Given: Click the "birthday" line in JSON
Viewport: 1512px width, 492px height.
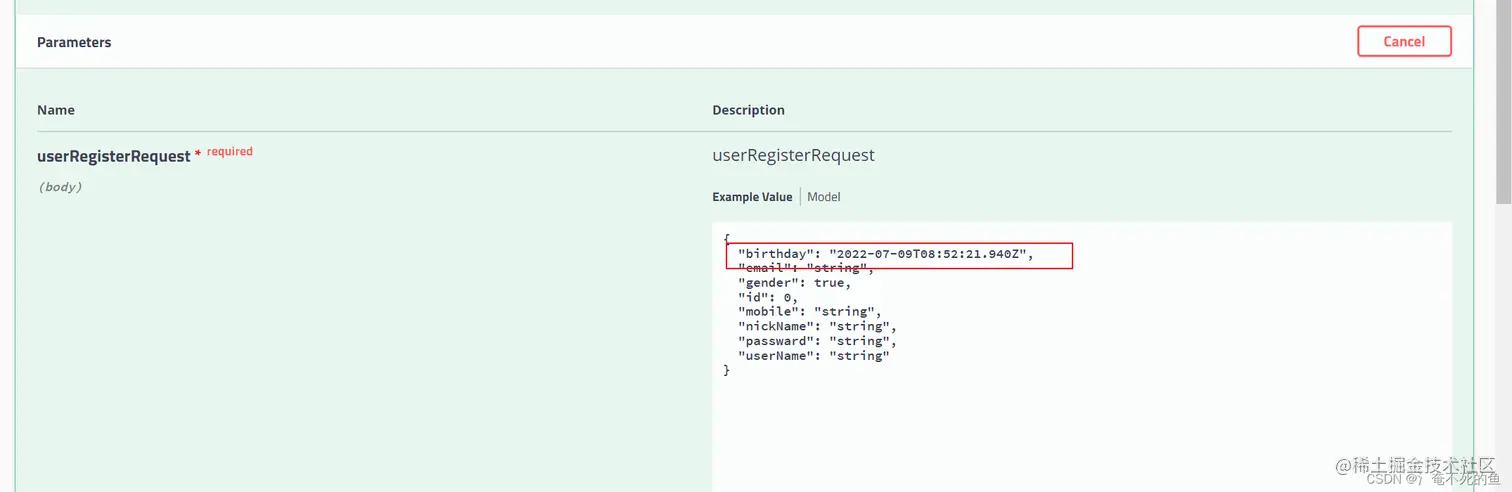Looking at the screenshot, I should (885, 254).
